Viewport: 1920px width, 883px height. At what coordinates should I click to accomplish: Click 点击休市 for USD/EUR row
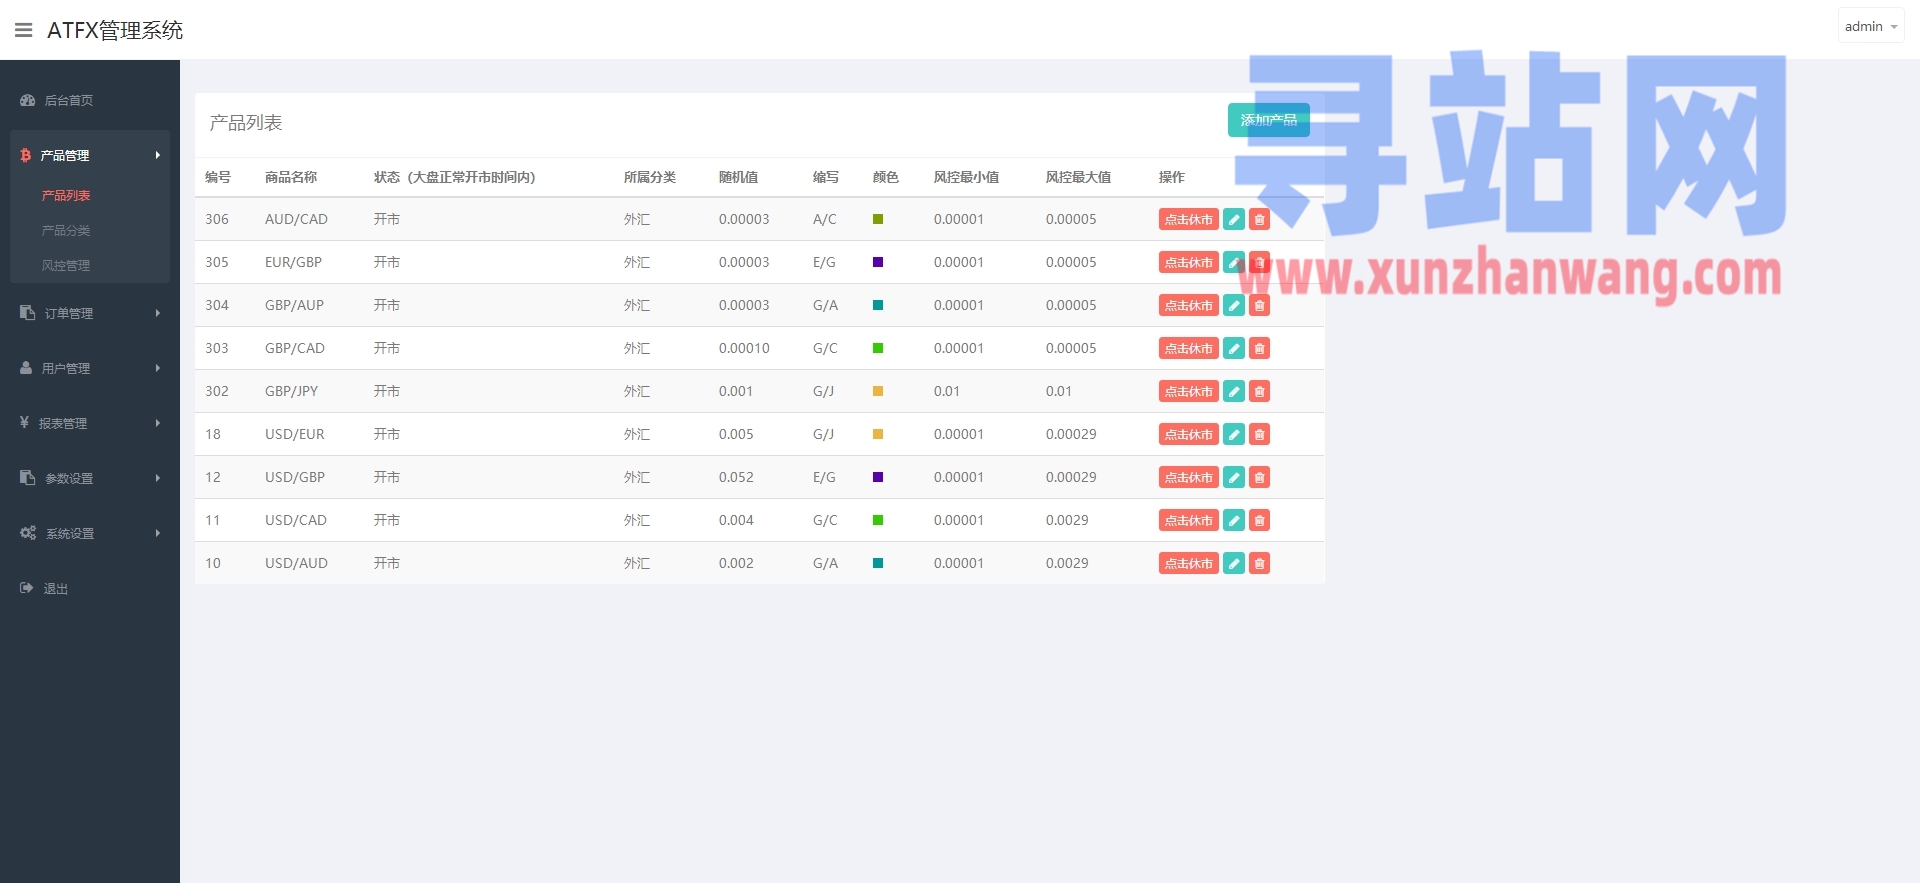pyautogui.click(x=1188, y=434)
